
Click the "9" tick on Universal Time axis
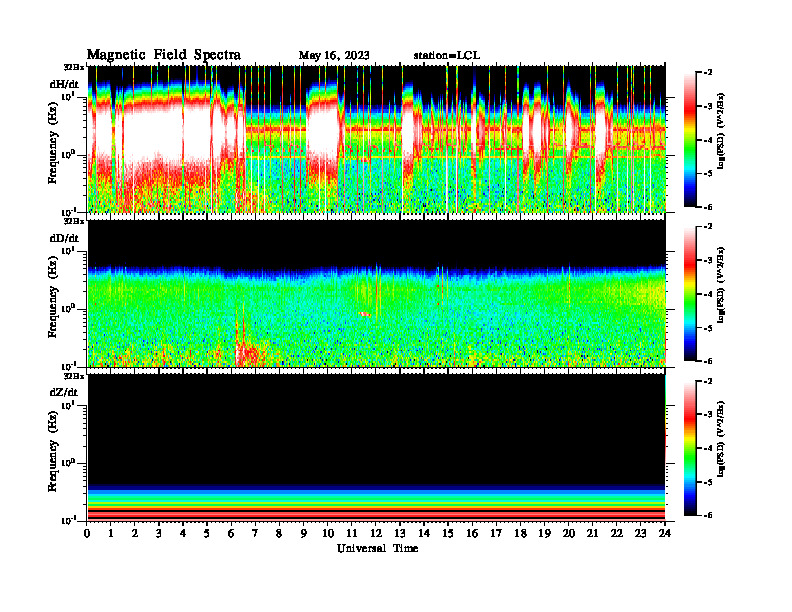click(x=304, y=534)
